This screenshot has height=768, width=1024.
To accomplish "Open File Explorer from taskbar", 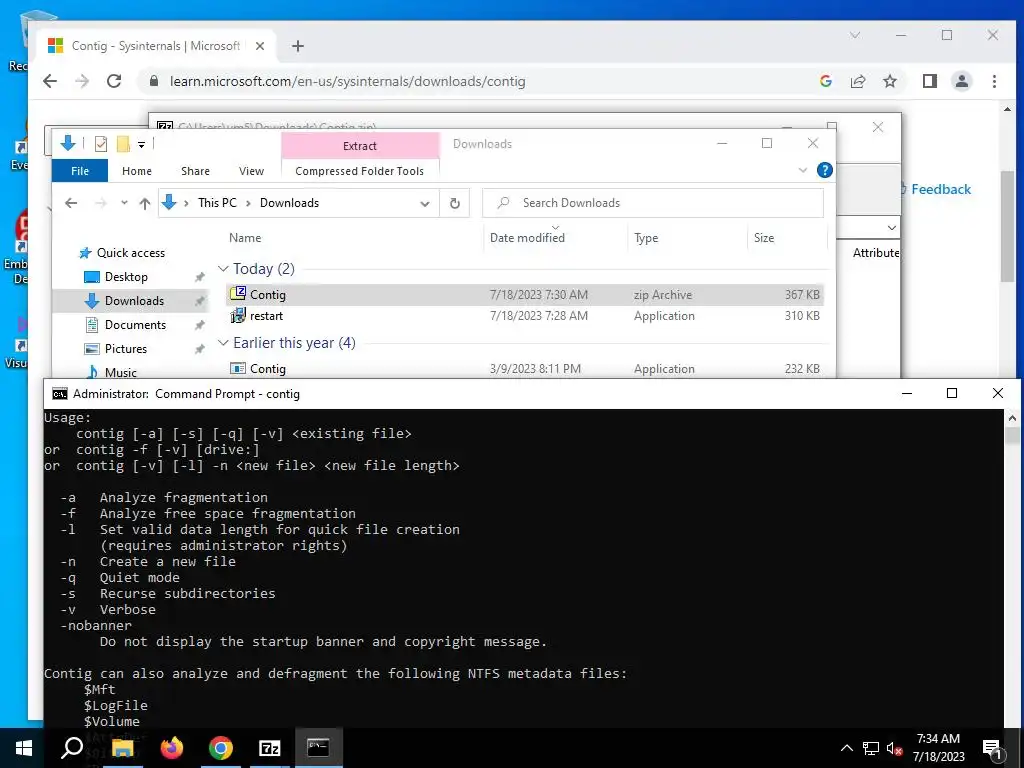I will tap(122, 748).
